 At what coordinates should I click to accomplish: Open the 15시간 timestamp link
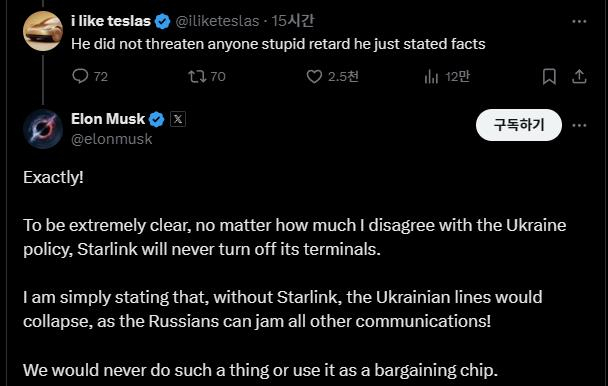tap(292, 21)
